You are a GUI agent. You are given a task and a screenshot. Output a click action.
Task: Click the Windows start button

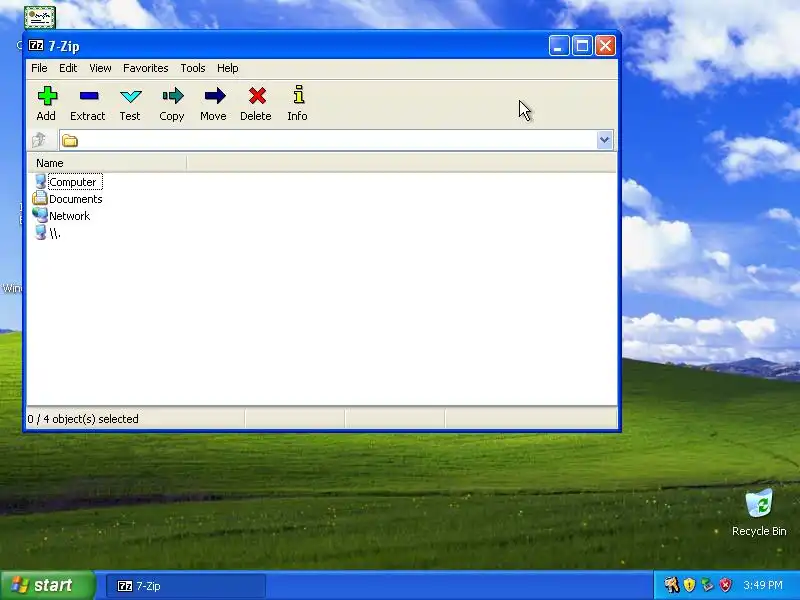pyautogui.click(x=47, y=585)
